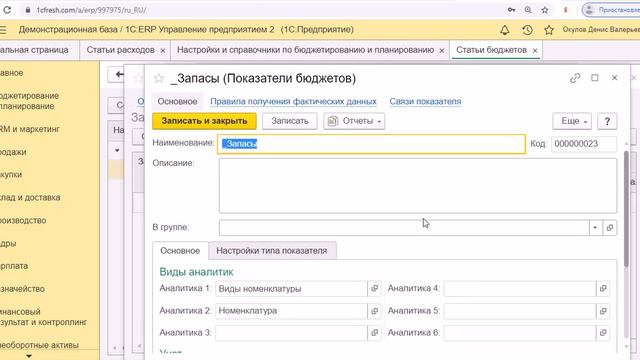Viewport: 640px width, 360px height.
Task: Open the notifications bell
Action: coord(505,30)
